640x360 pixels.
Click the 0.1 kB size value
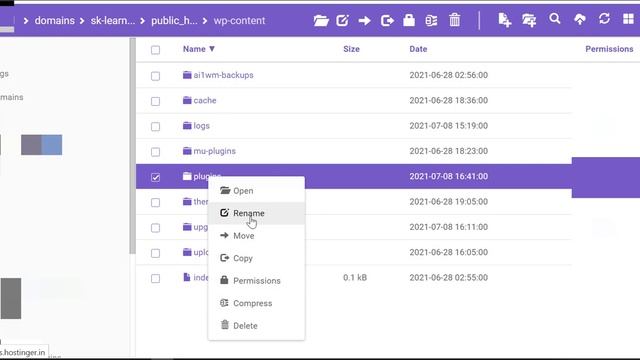click(355, 278)
